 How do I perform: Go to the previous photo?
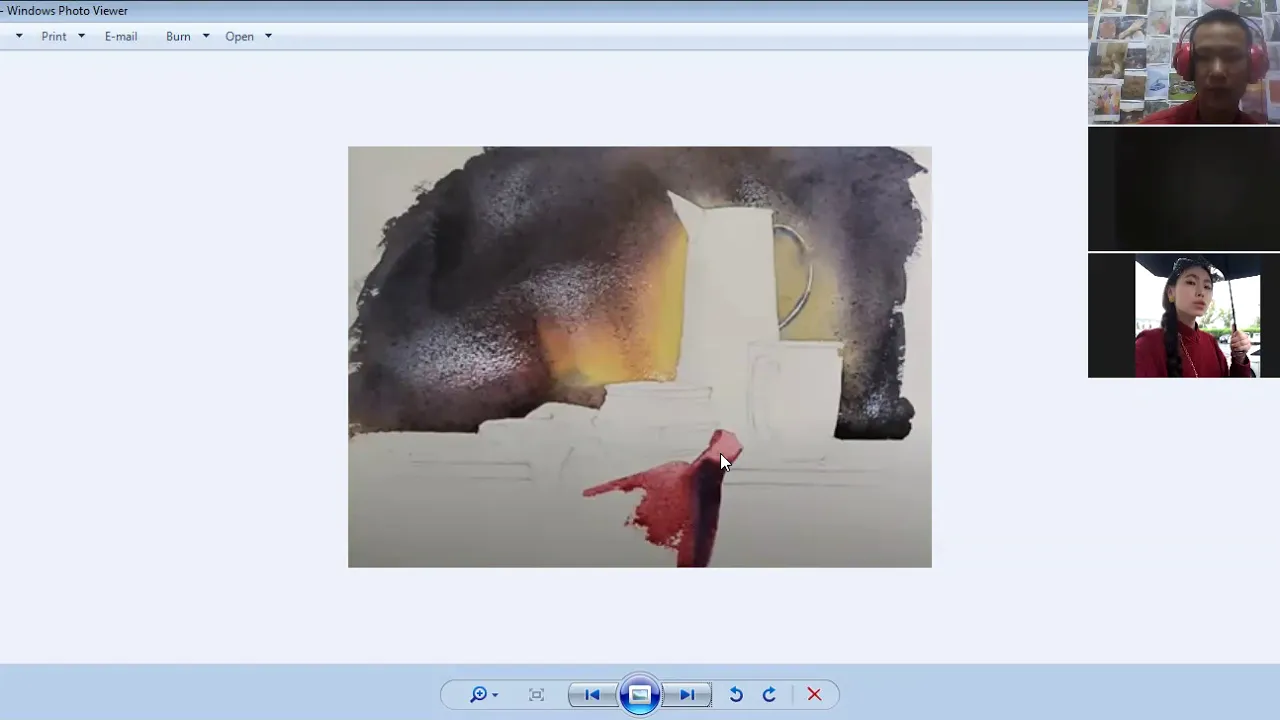pos(592,695)
